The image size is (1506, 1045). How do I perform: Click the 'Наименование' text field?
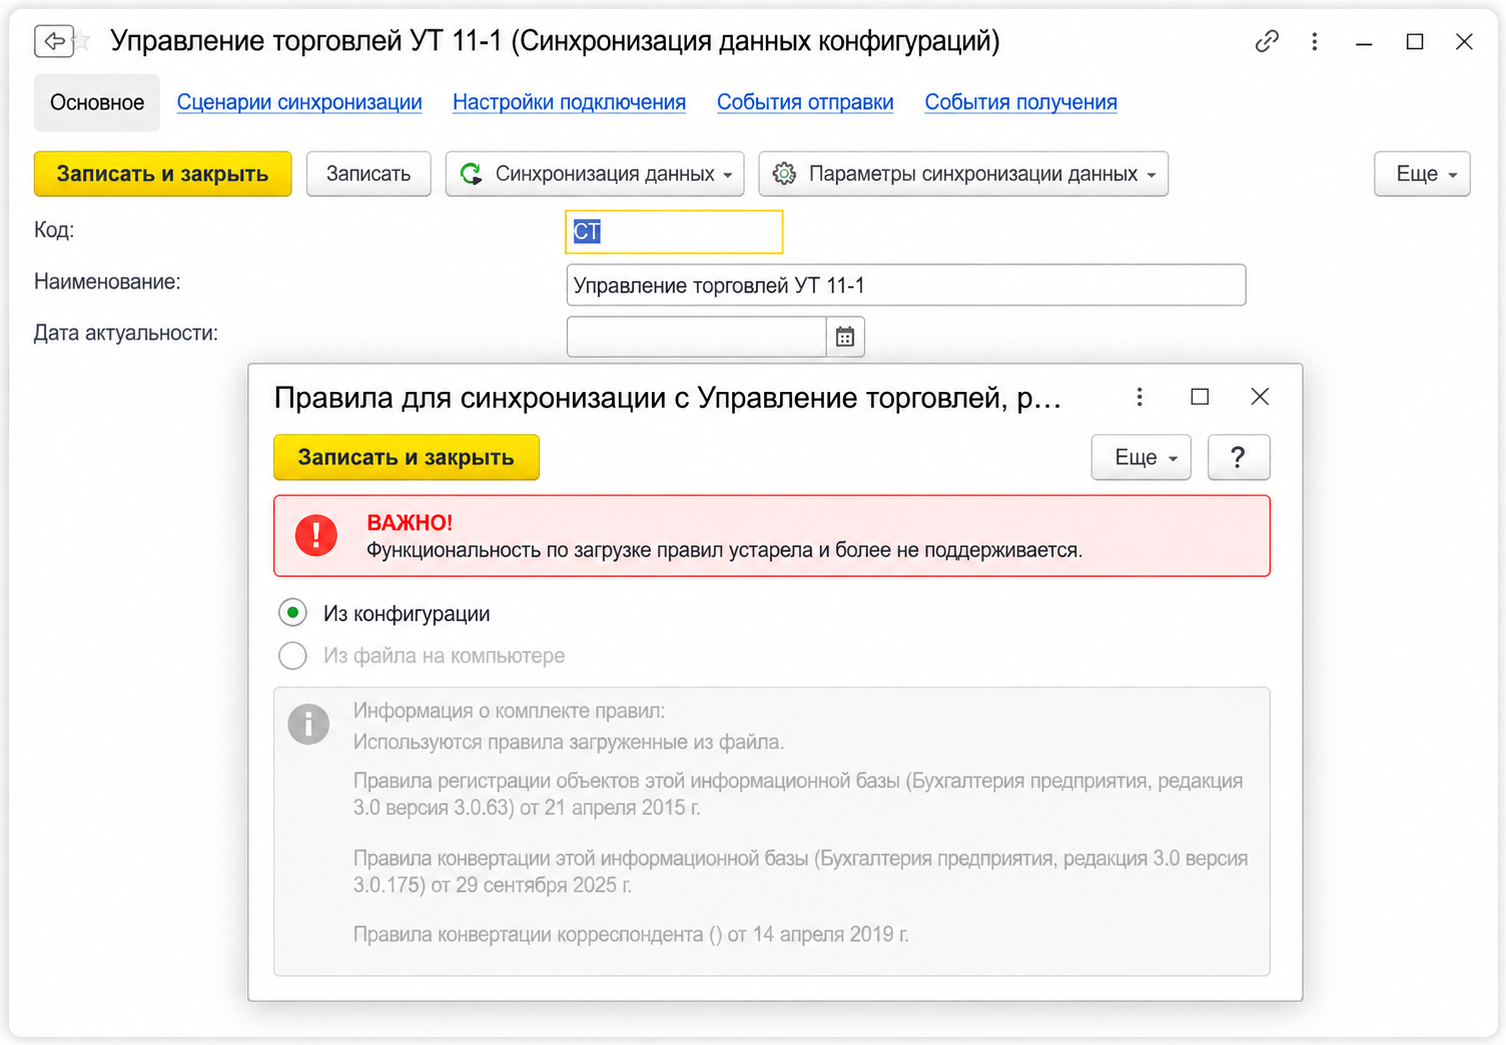point(906,285)
